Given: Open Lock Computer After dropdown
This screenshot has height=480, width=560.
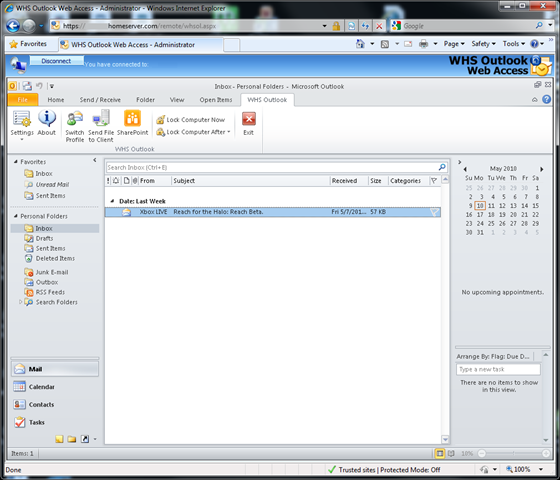Looking at the screenshot, I should coord(229,132).
